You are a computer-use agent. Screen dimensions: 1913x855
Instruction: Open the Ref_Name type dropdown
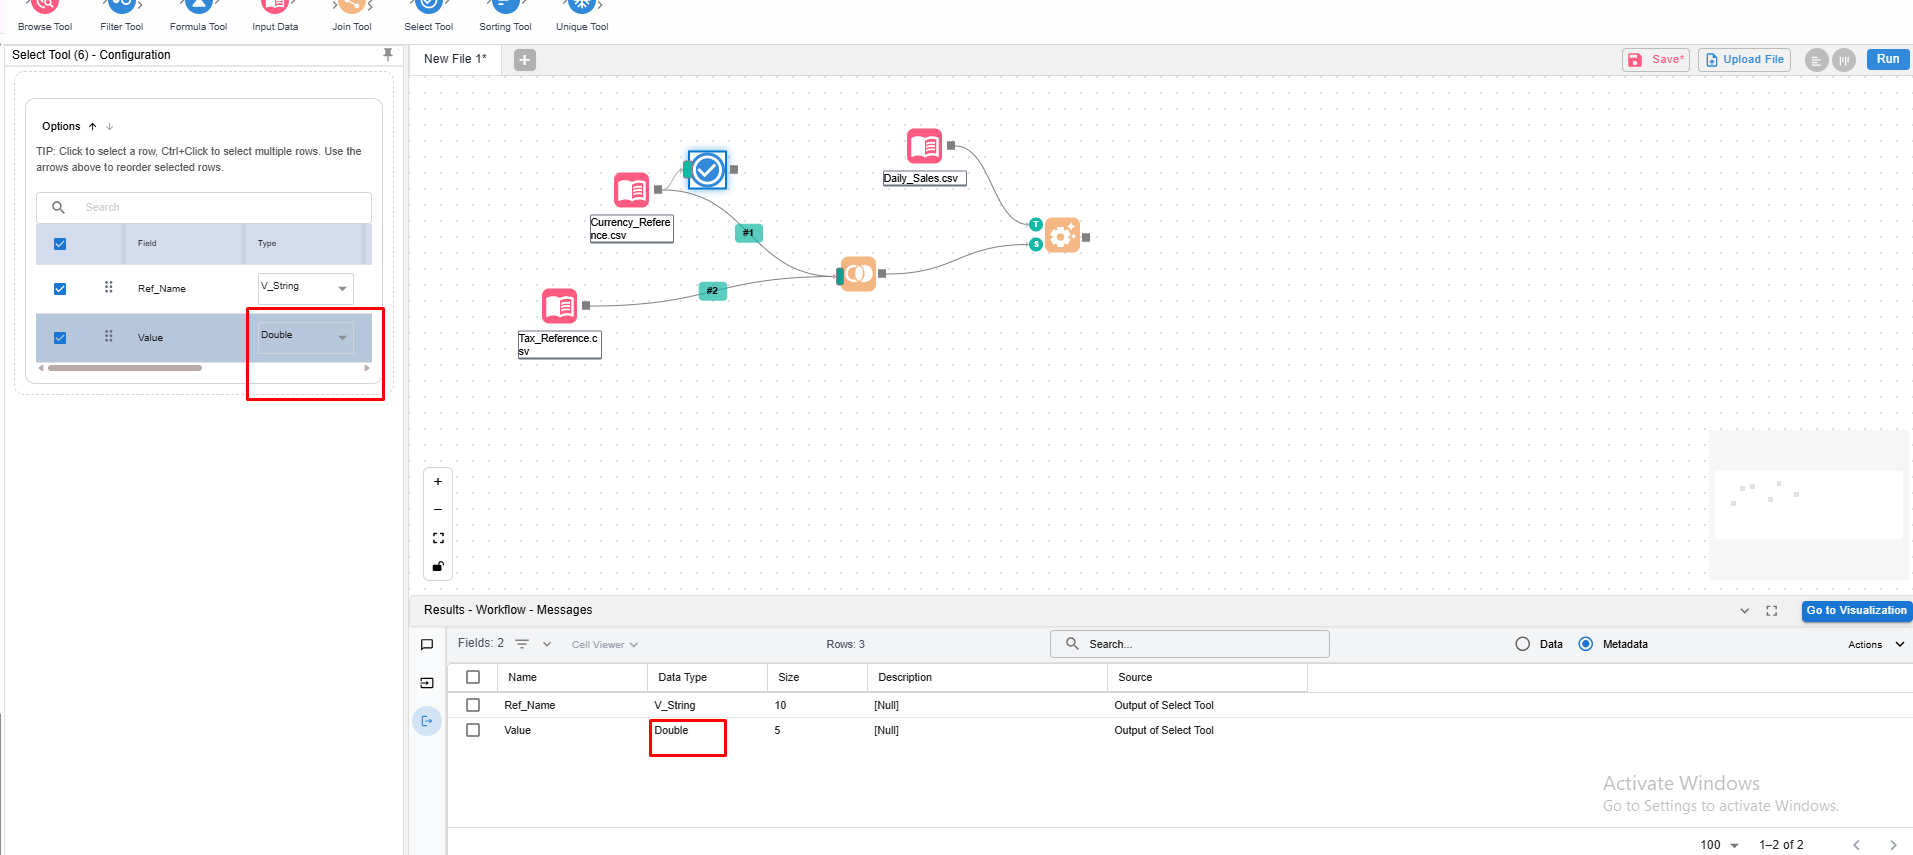305,288
